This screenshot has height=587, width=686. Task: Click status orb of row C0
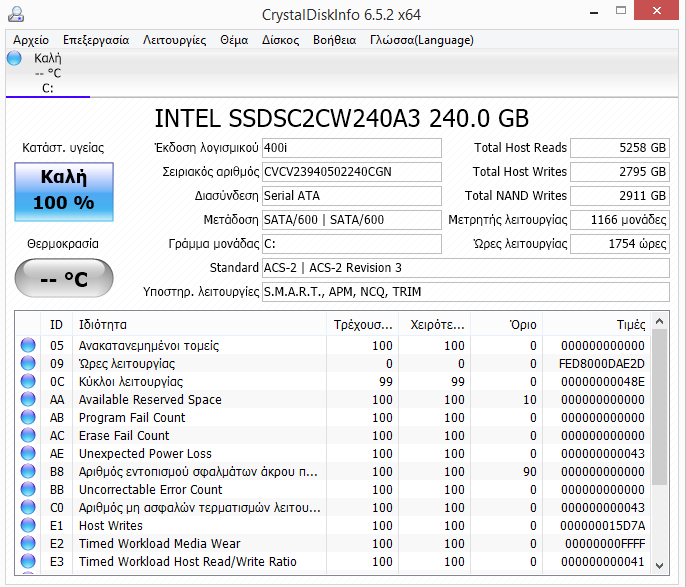tap(28, 507)
